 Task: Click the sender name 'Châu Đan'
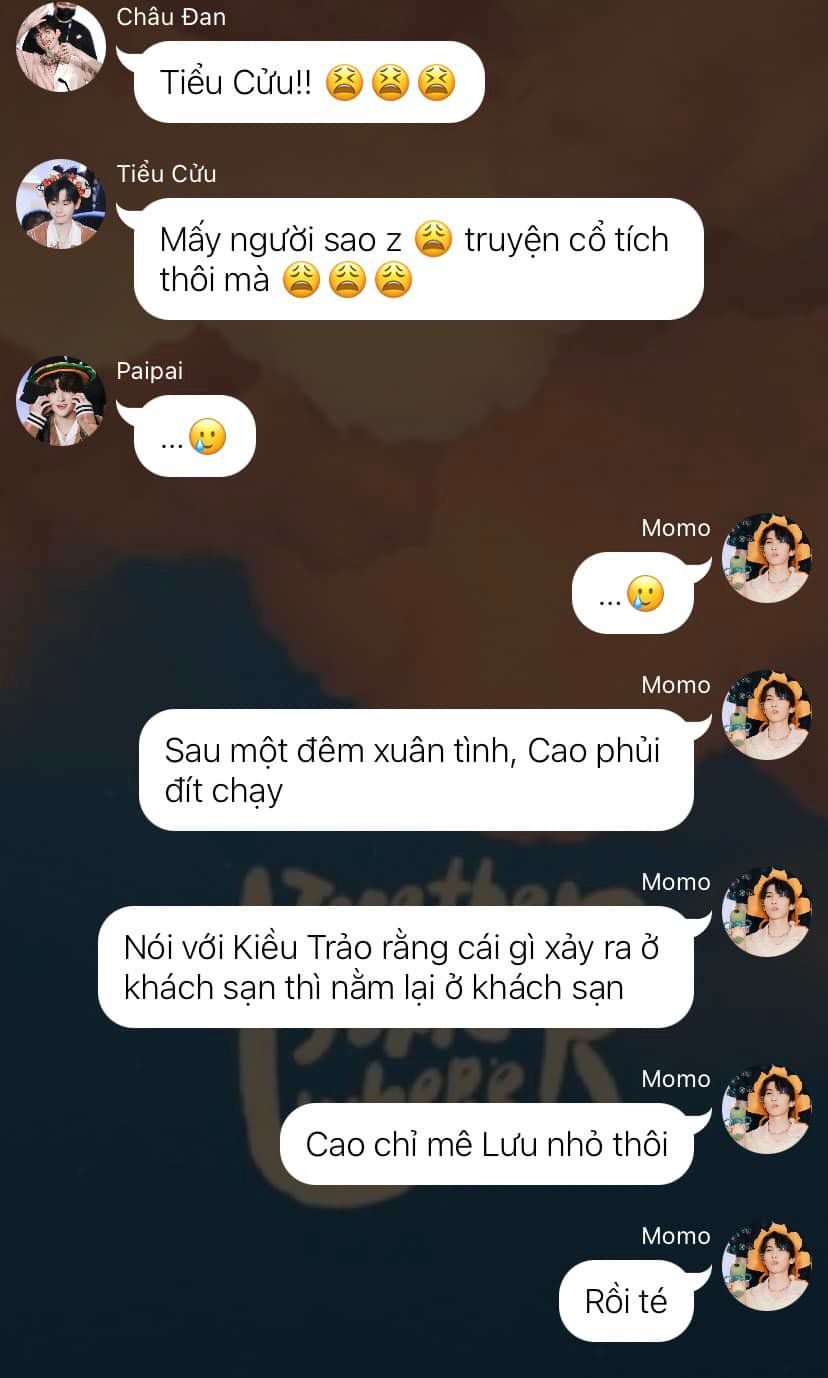point(171,17)
